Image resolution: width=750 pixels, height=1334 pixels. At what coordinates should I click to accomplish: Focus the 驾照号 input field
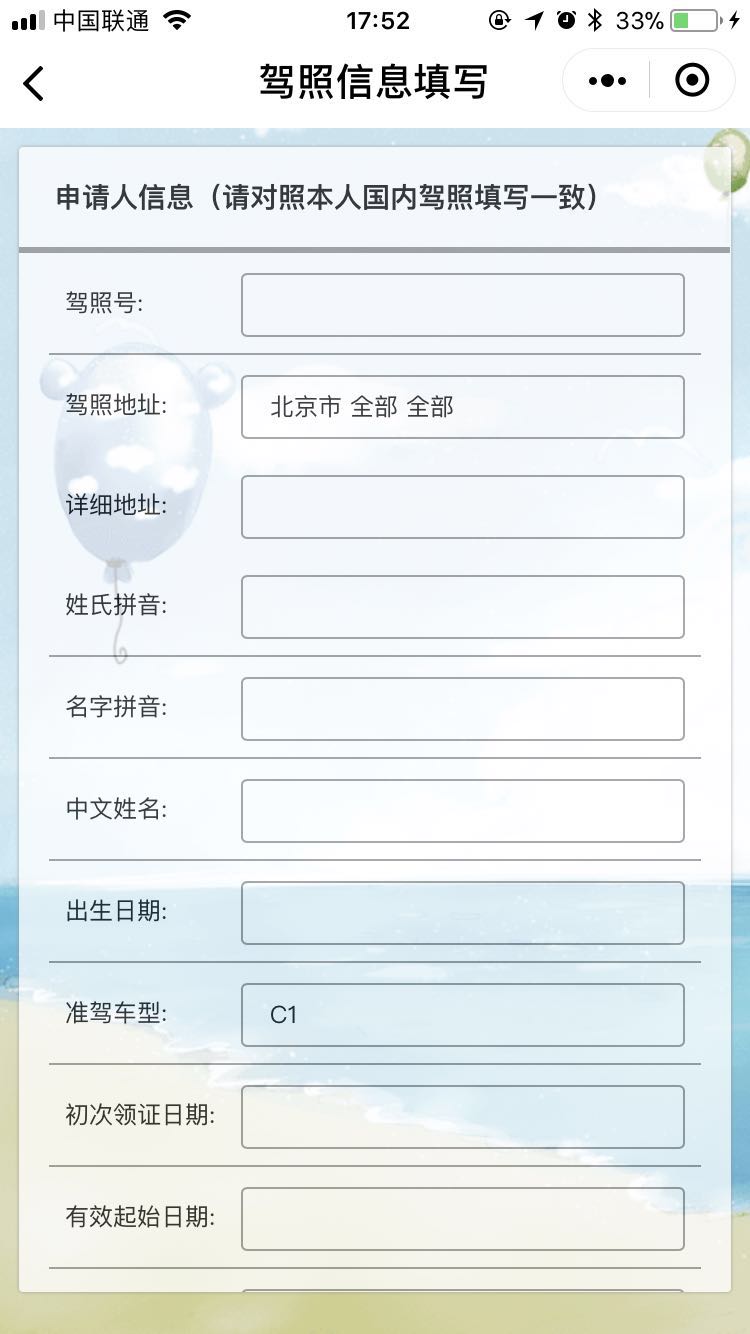[463, 305]
